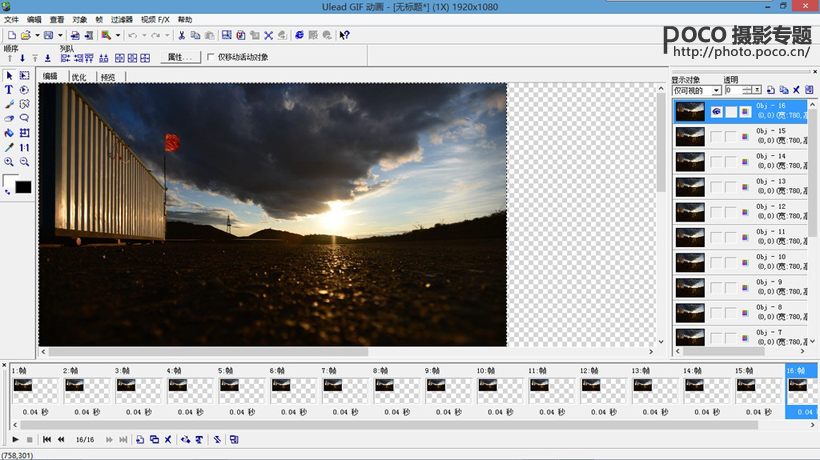Click the transparency input field
The height and width of the screenshot is (460, 820).
733,90
